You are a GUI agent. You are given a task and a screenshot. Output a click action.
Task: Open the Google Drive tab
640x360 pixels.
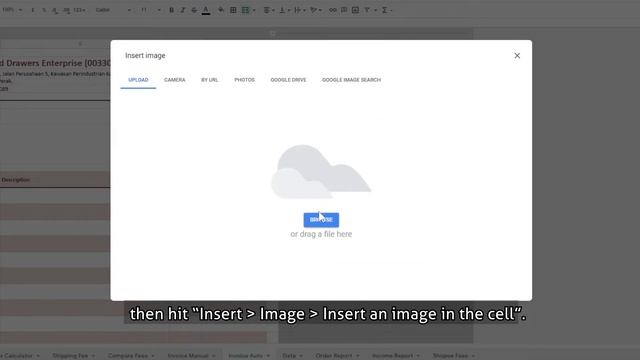(288, 80)
